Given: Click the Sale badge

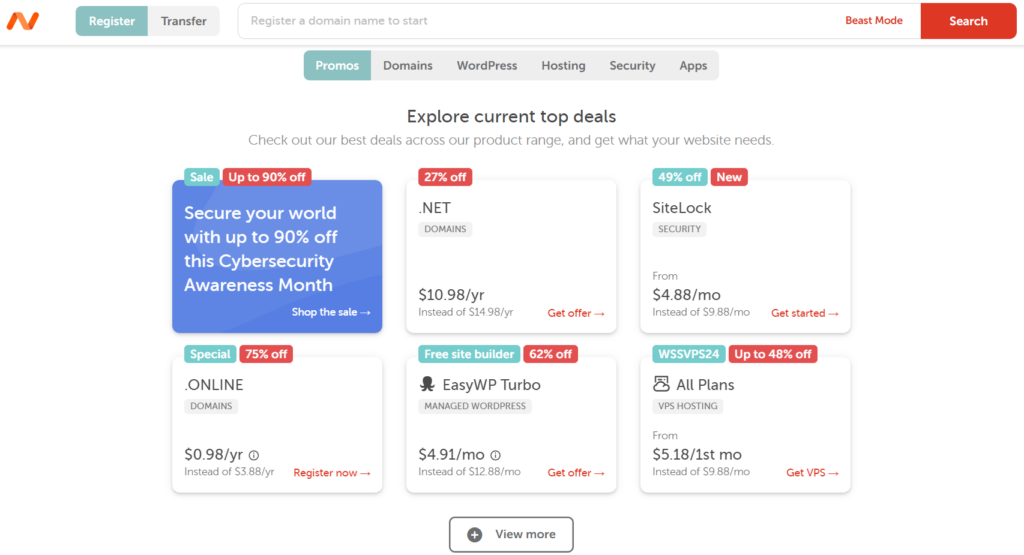Looking at the screenshot, I should 201,177.
